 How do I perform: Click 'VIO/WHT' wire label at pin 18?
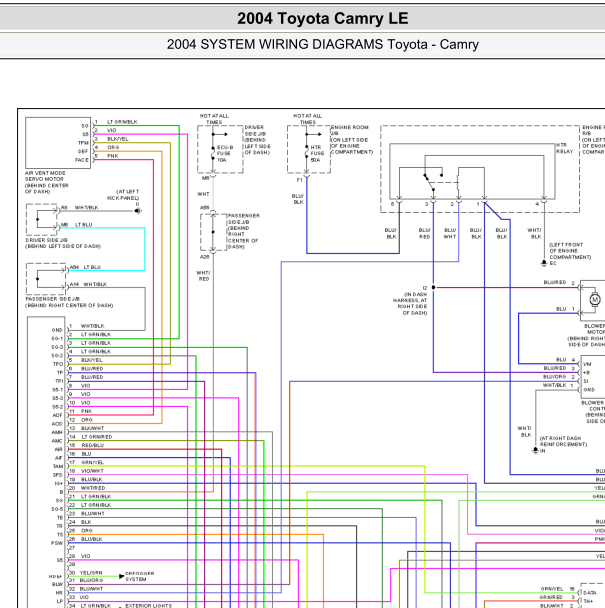(x=92, y=471)
